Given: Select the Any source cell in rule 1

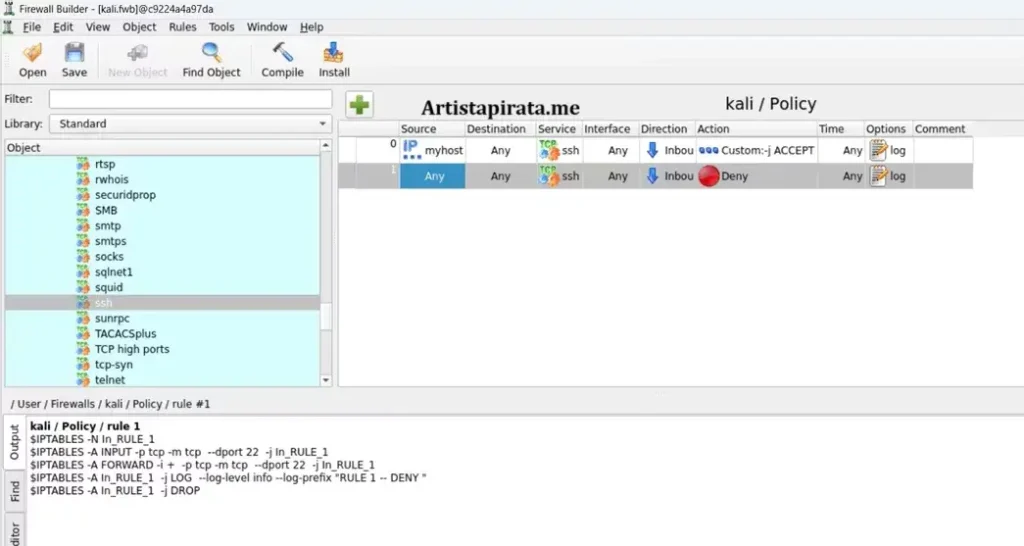Looking at the screenshot, I should (x=432, y=176).
